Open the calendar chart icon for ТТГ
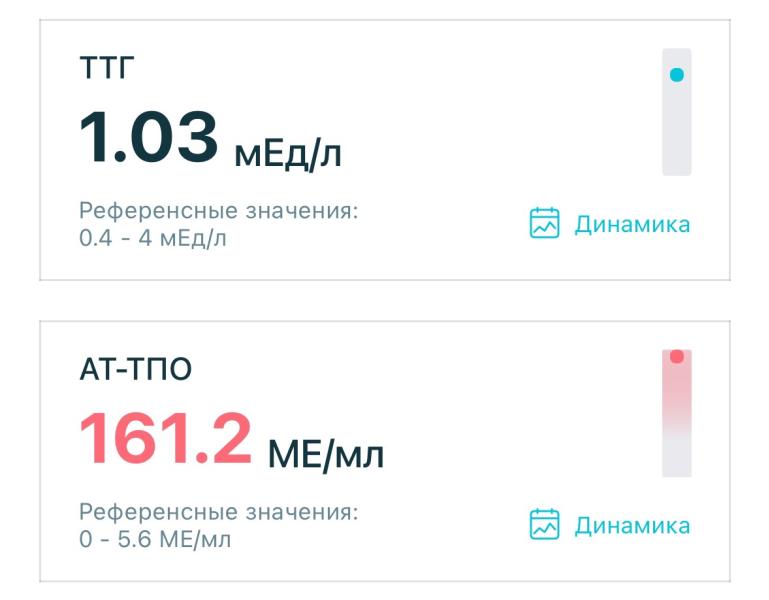The image size is (769, 600). click(544, 223)
